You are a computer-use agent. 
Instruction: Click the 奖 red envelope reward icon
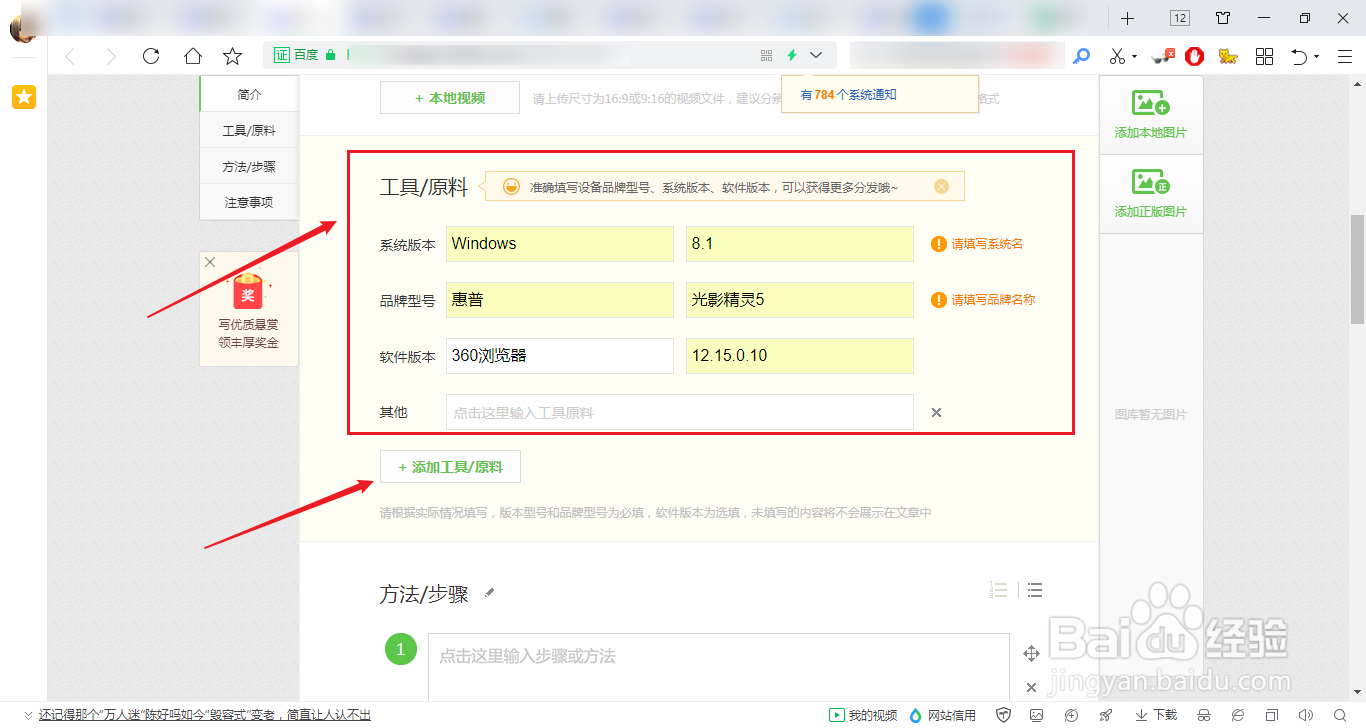247,292
